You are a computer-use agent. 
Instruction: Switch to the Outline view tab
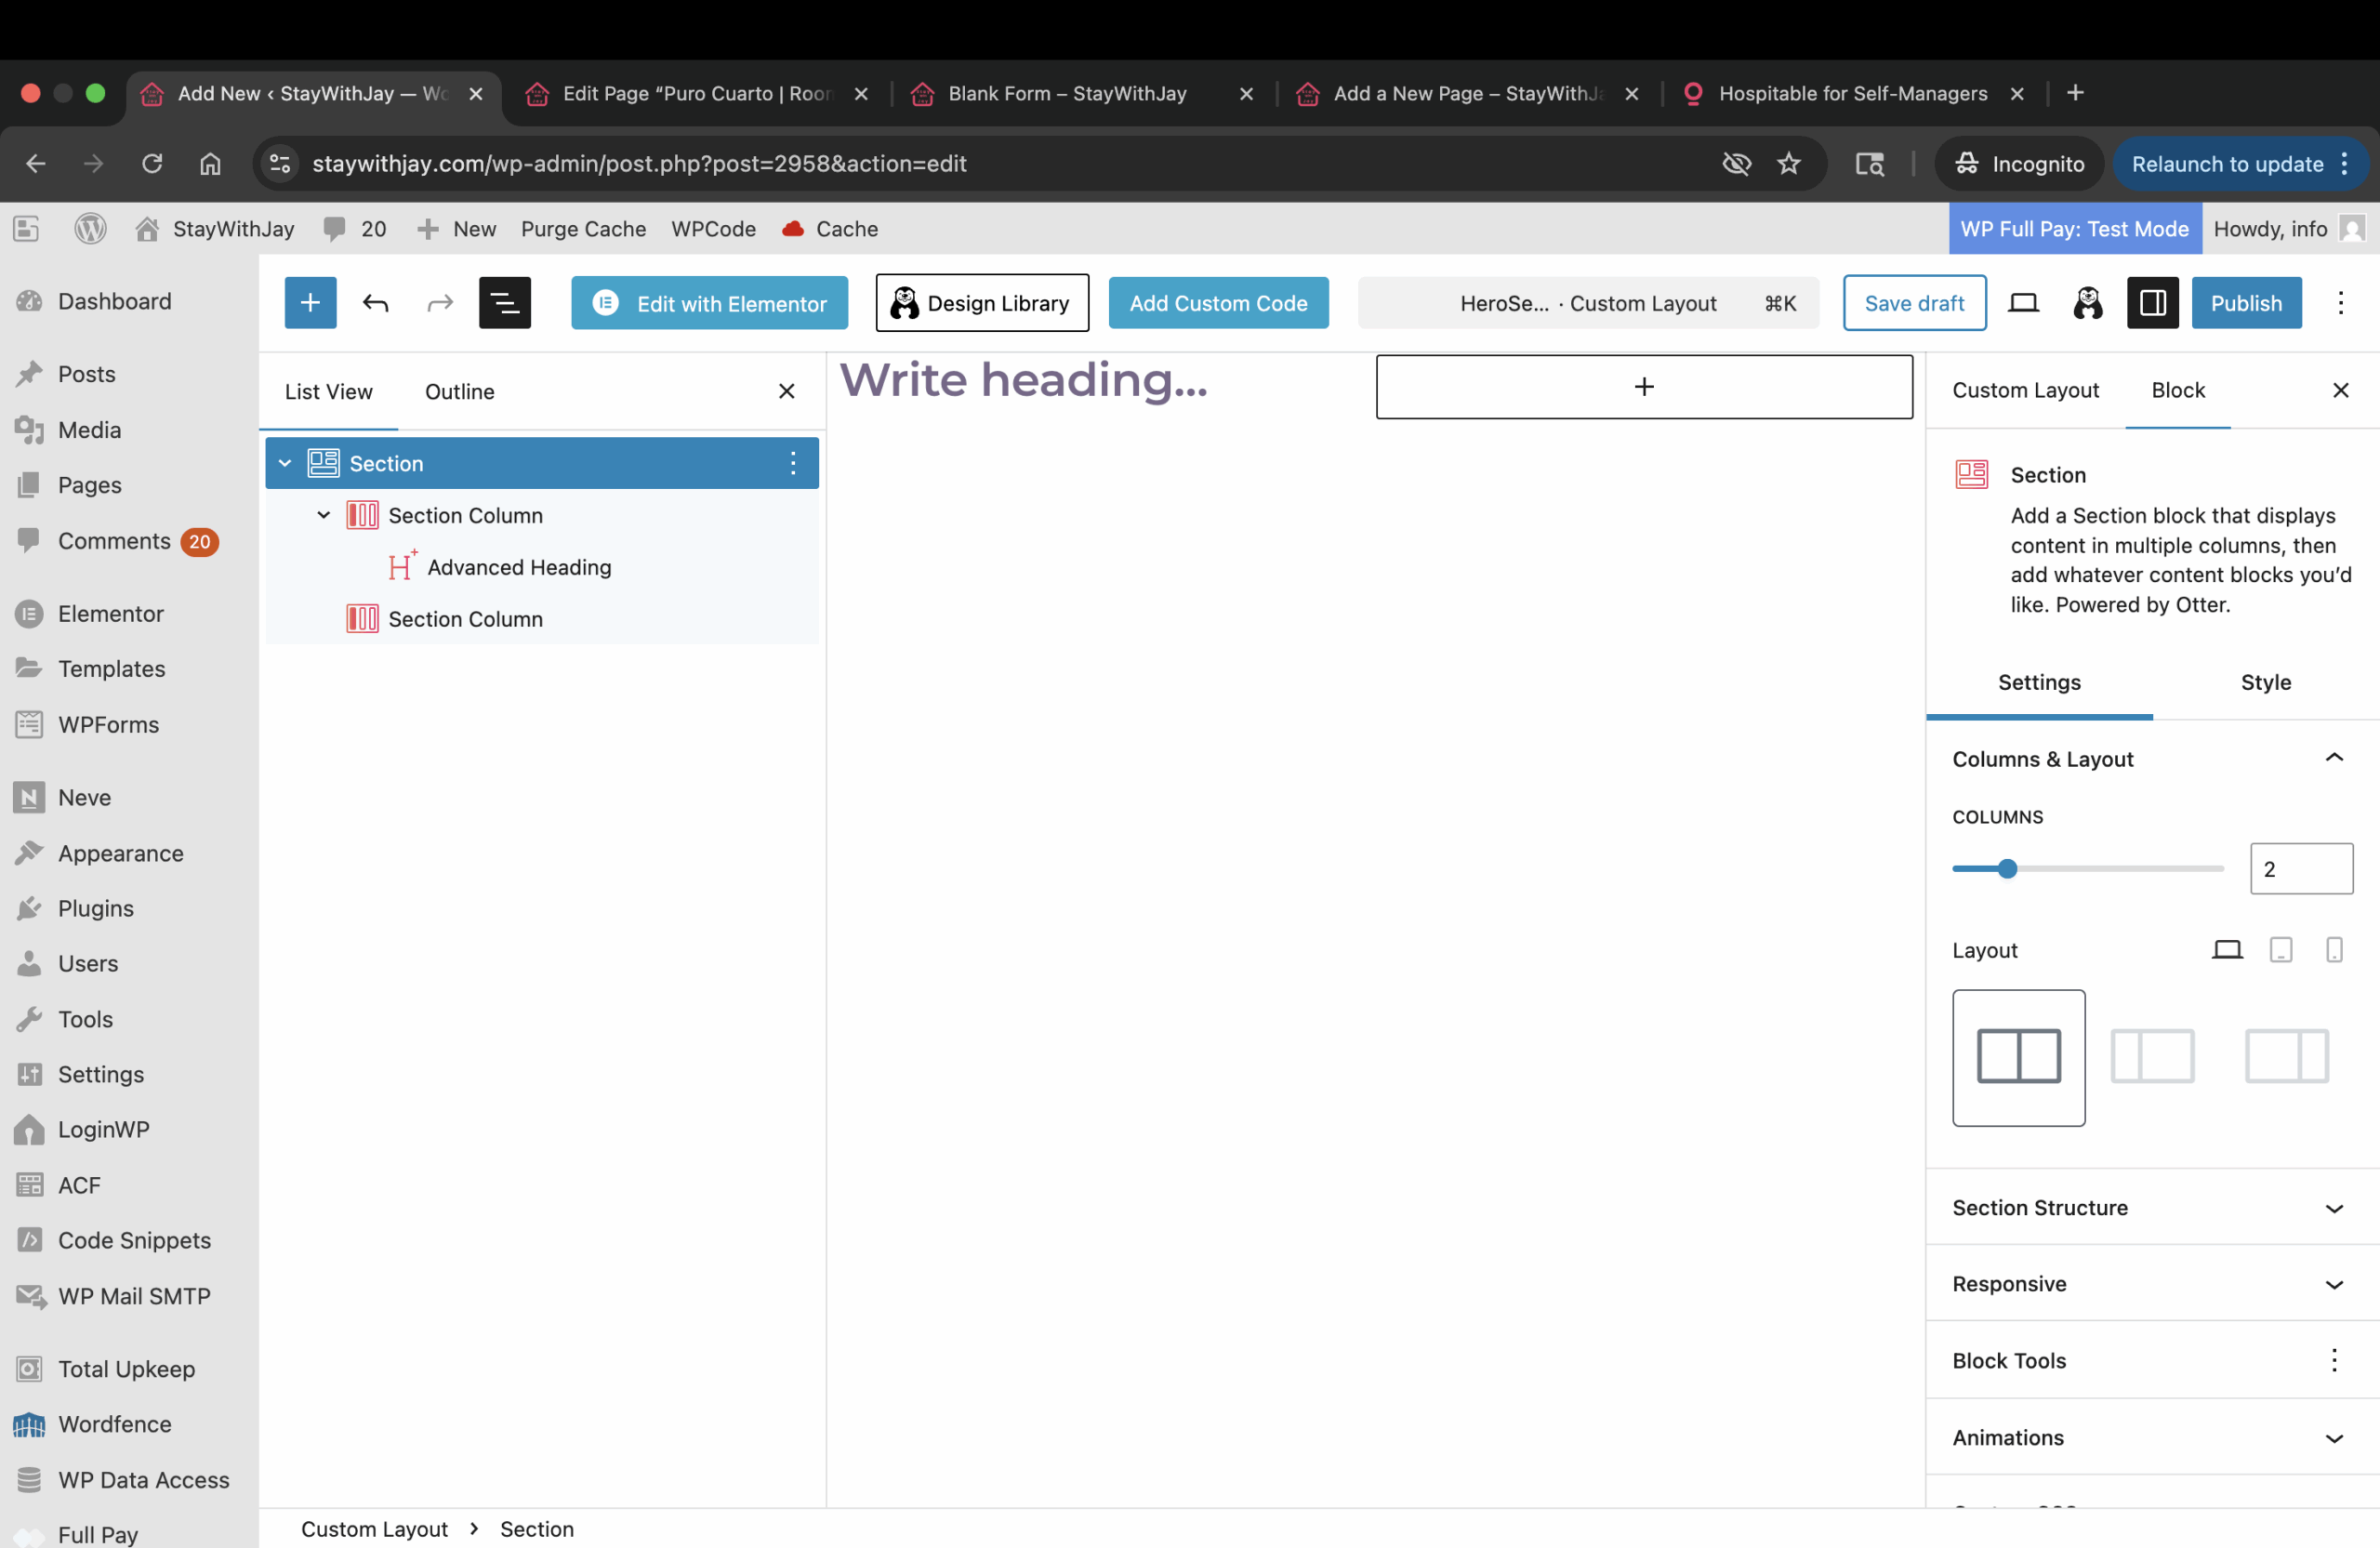pos(459,391)
